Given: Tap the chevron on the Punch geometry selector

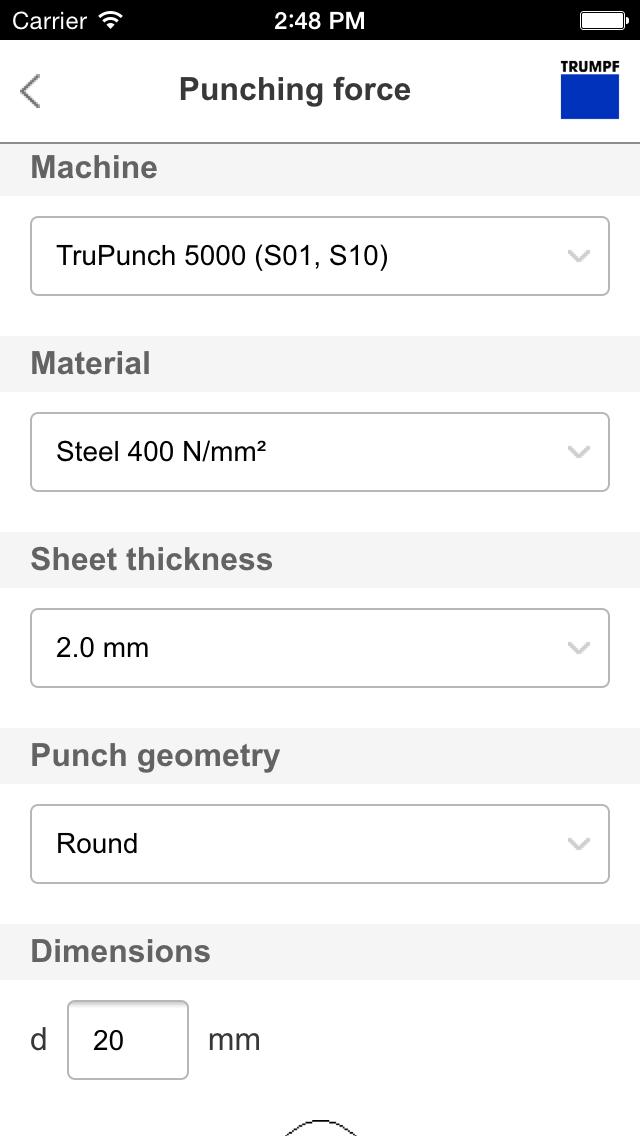Looking at the screenshot, I should point(578,844).
